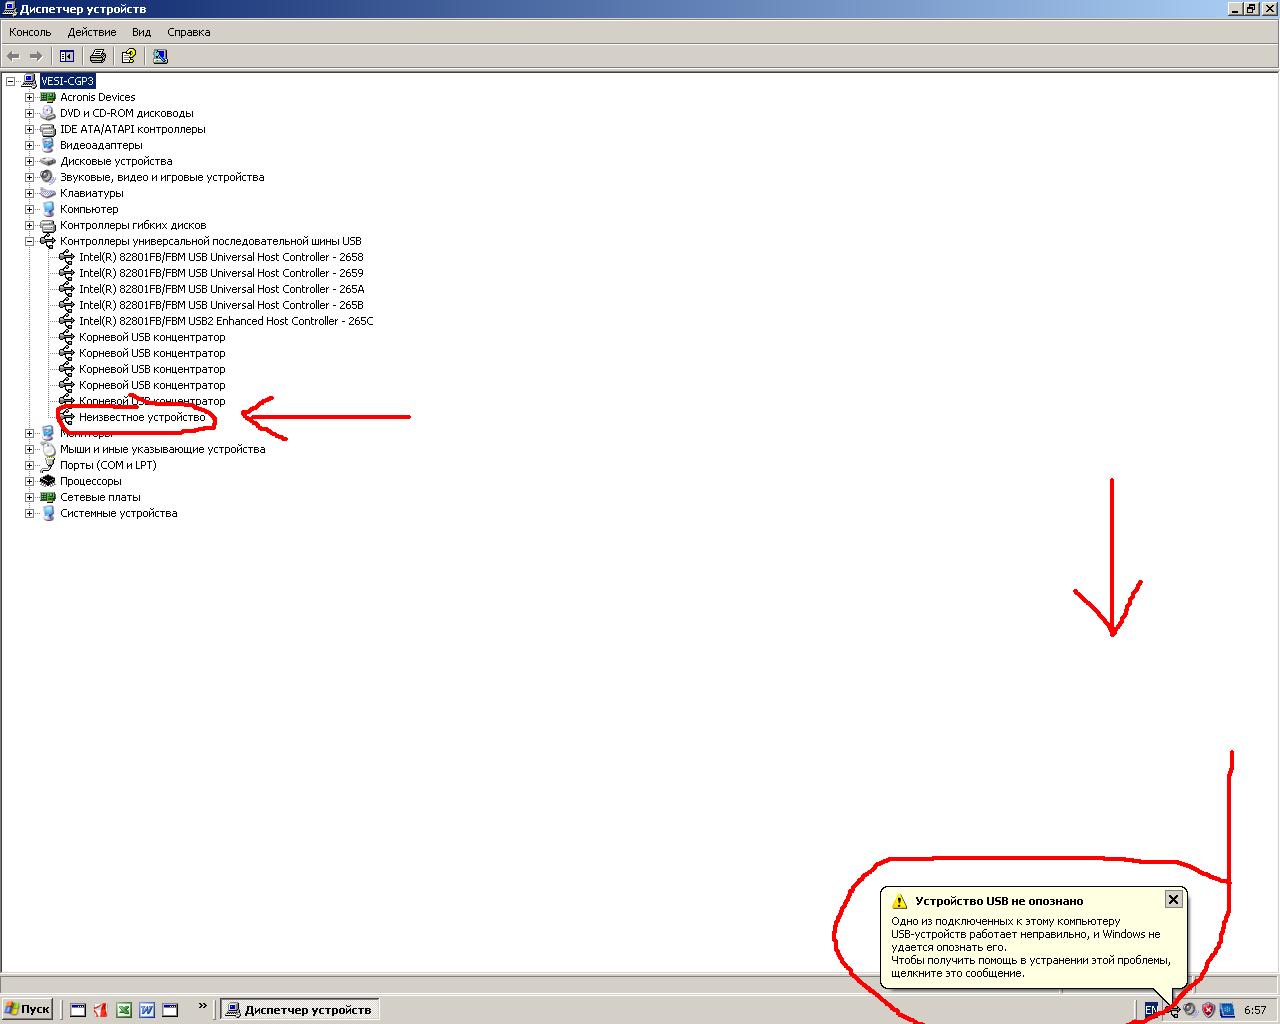The height and width of the screenshot is (1024, 1280).
Task: Collapse the VESI-CGP3 root node
Action: (11, 81)
